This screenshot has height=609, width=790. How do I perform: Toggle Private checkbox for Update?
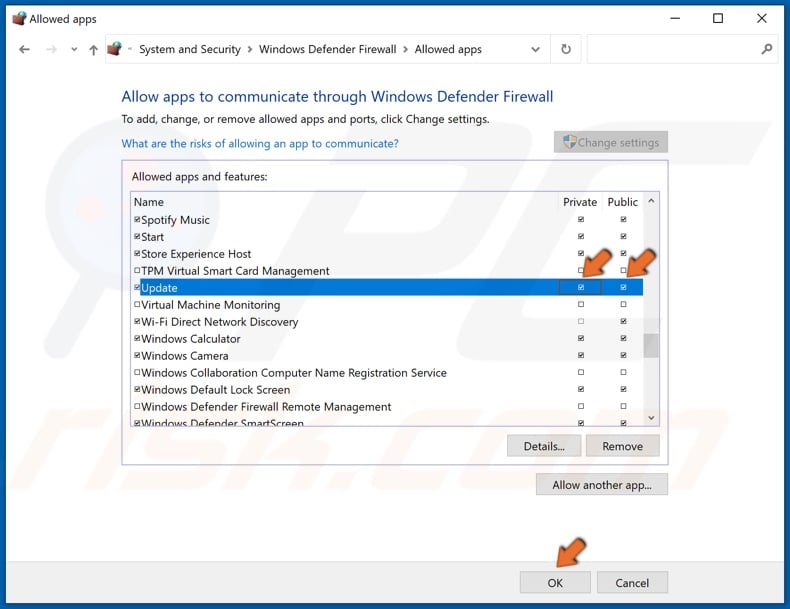pyautogui.click(x=581, y=287)
